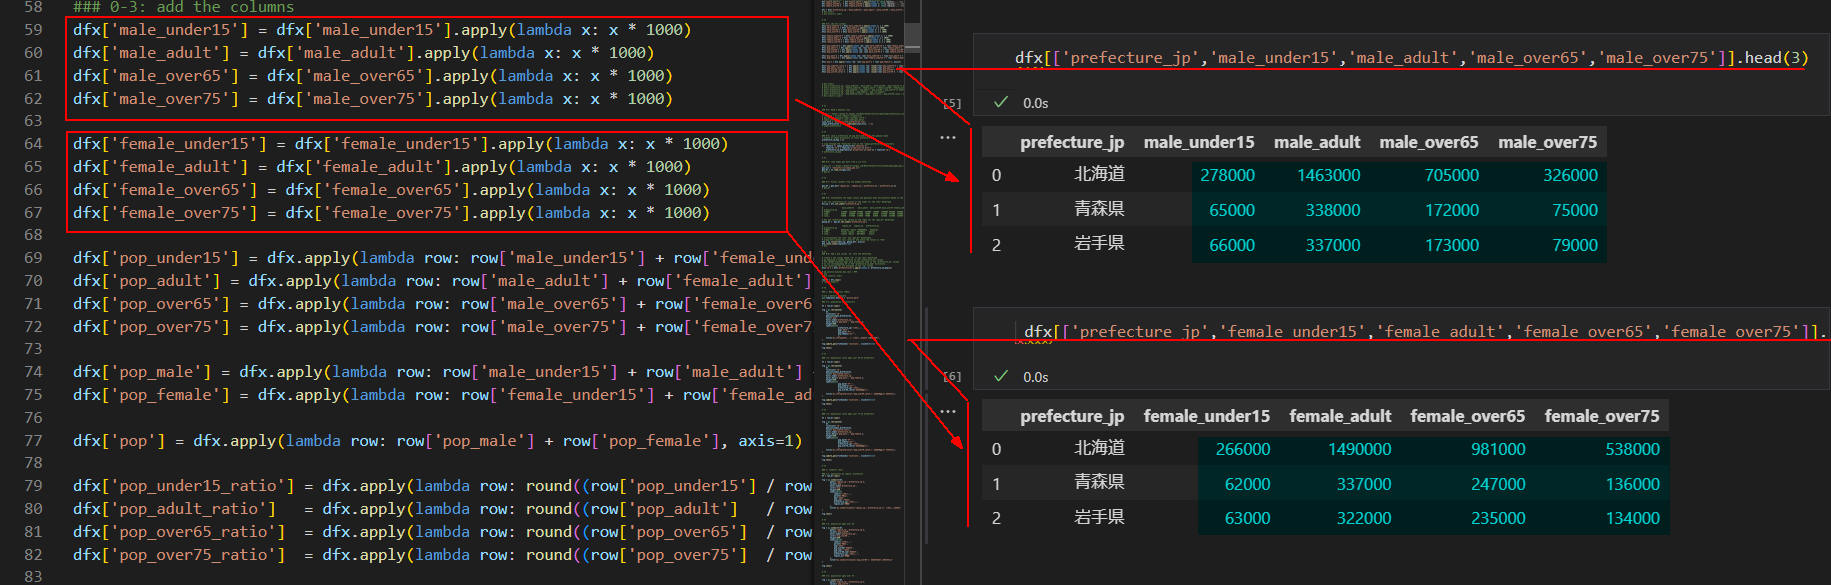1831x585 pixels.
Task: Click the value 134000
Action: (x=1633, y=518)
